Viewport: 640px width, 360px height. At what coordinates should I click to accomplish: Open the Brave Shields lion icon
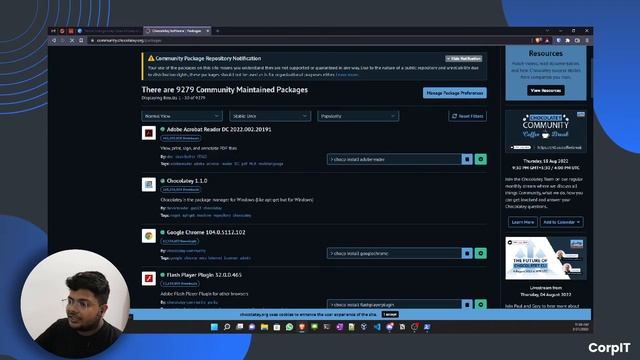pyautogui.click(x=538, y=40)
